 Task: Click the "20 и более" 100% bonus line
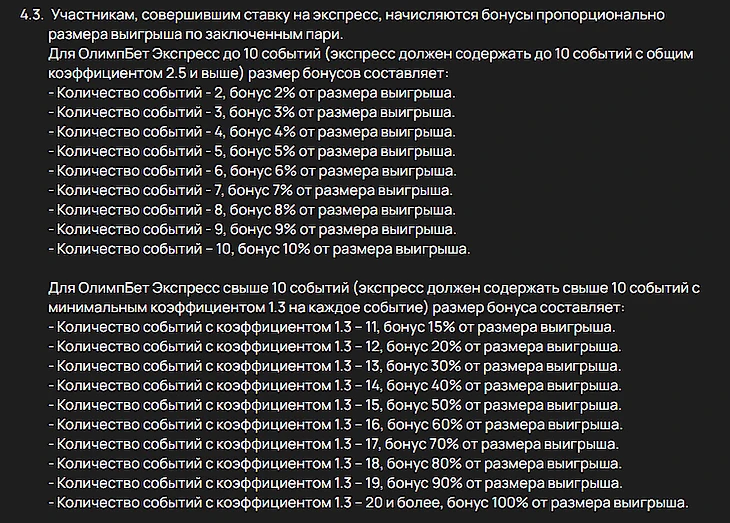[x=368, y=502]
